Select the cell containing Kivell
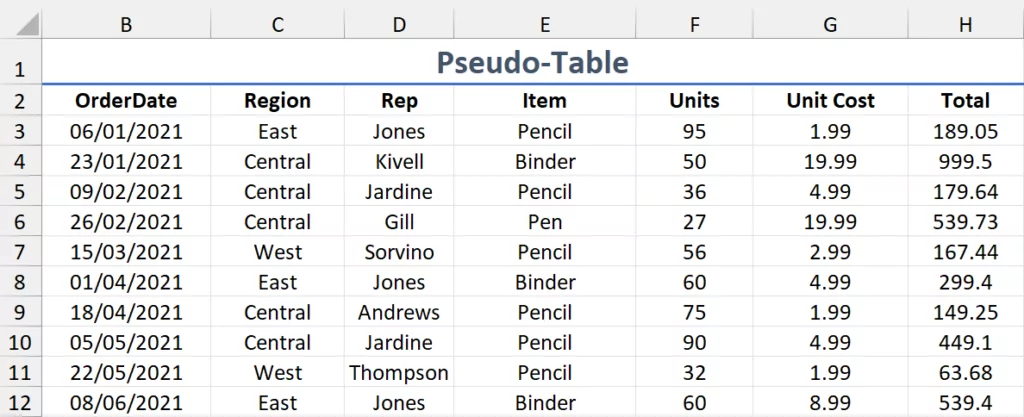Screen dimensions: 1024x417 (x=399, y=162)
